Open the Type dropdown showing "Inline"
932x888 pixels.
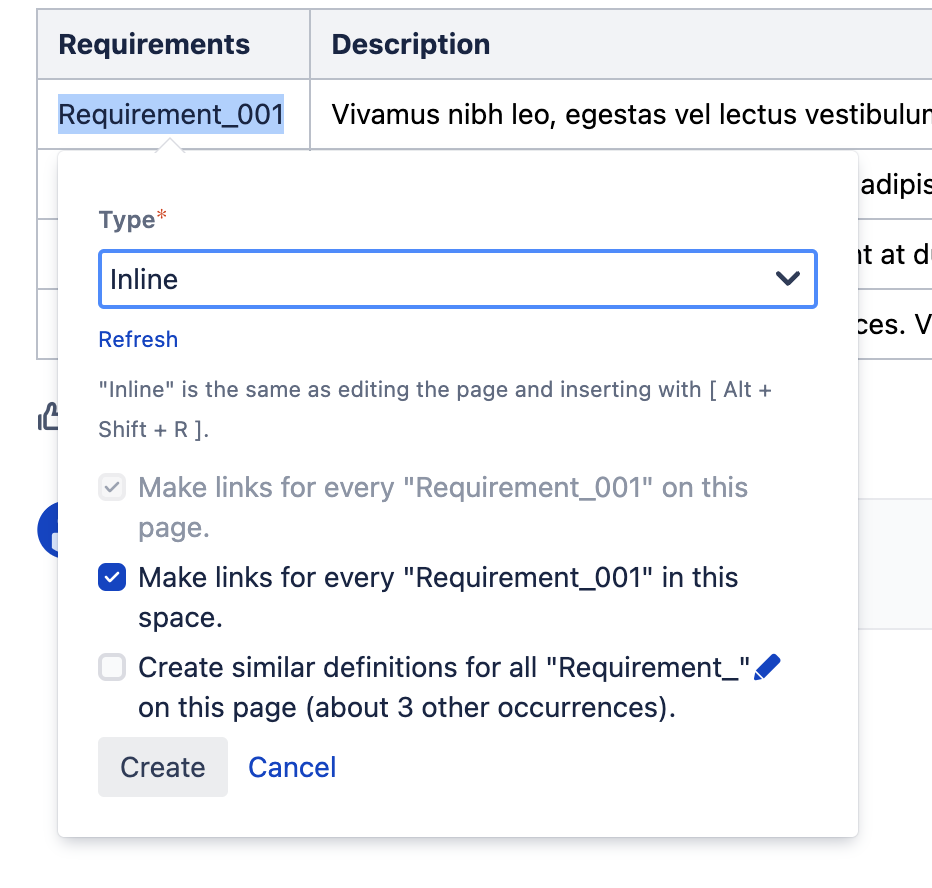[457, 279]
